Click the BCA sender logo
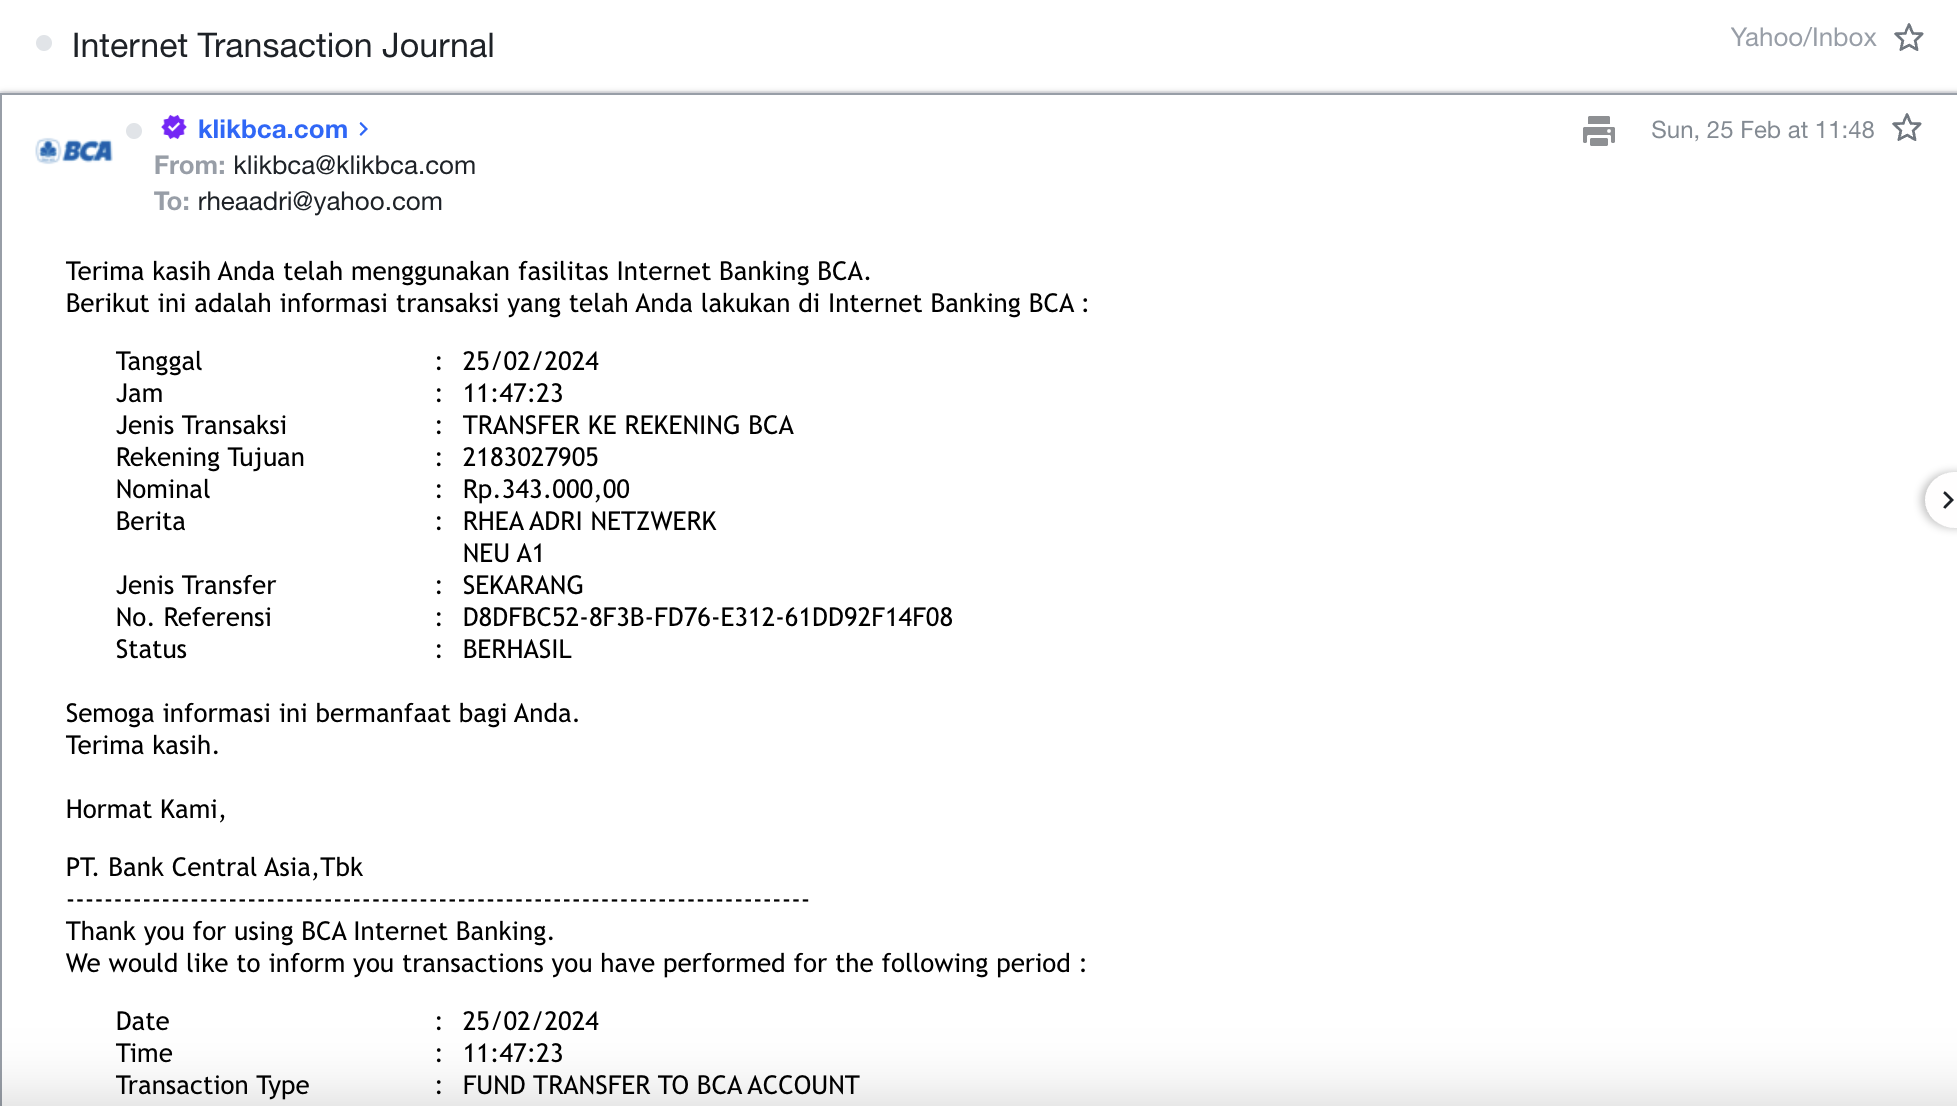This screenshot has width=1957, height=1106. point(75,151)
